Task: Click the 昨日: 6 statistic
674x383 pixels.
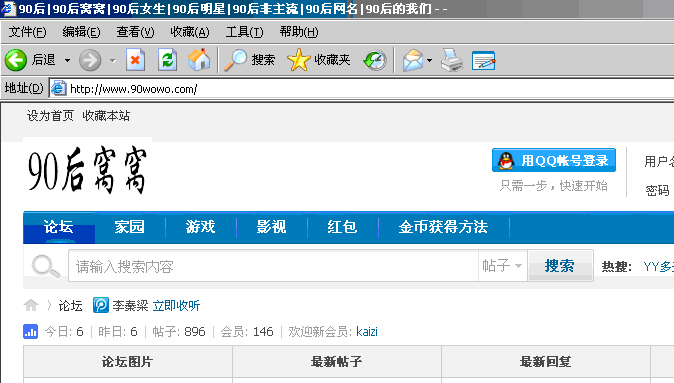Action: click(x=118, y=331)
